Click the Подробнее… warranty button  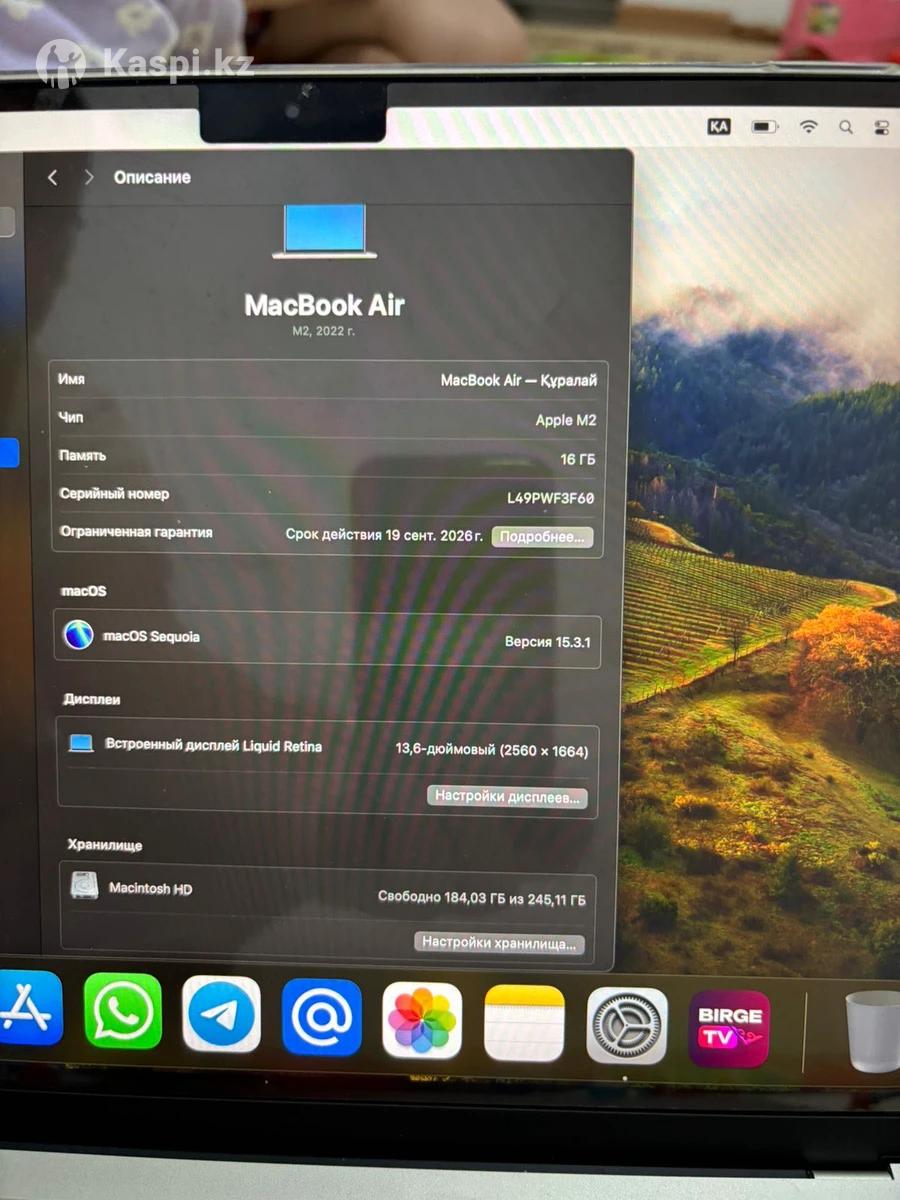click(x=542, y=537)
